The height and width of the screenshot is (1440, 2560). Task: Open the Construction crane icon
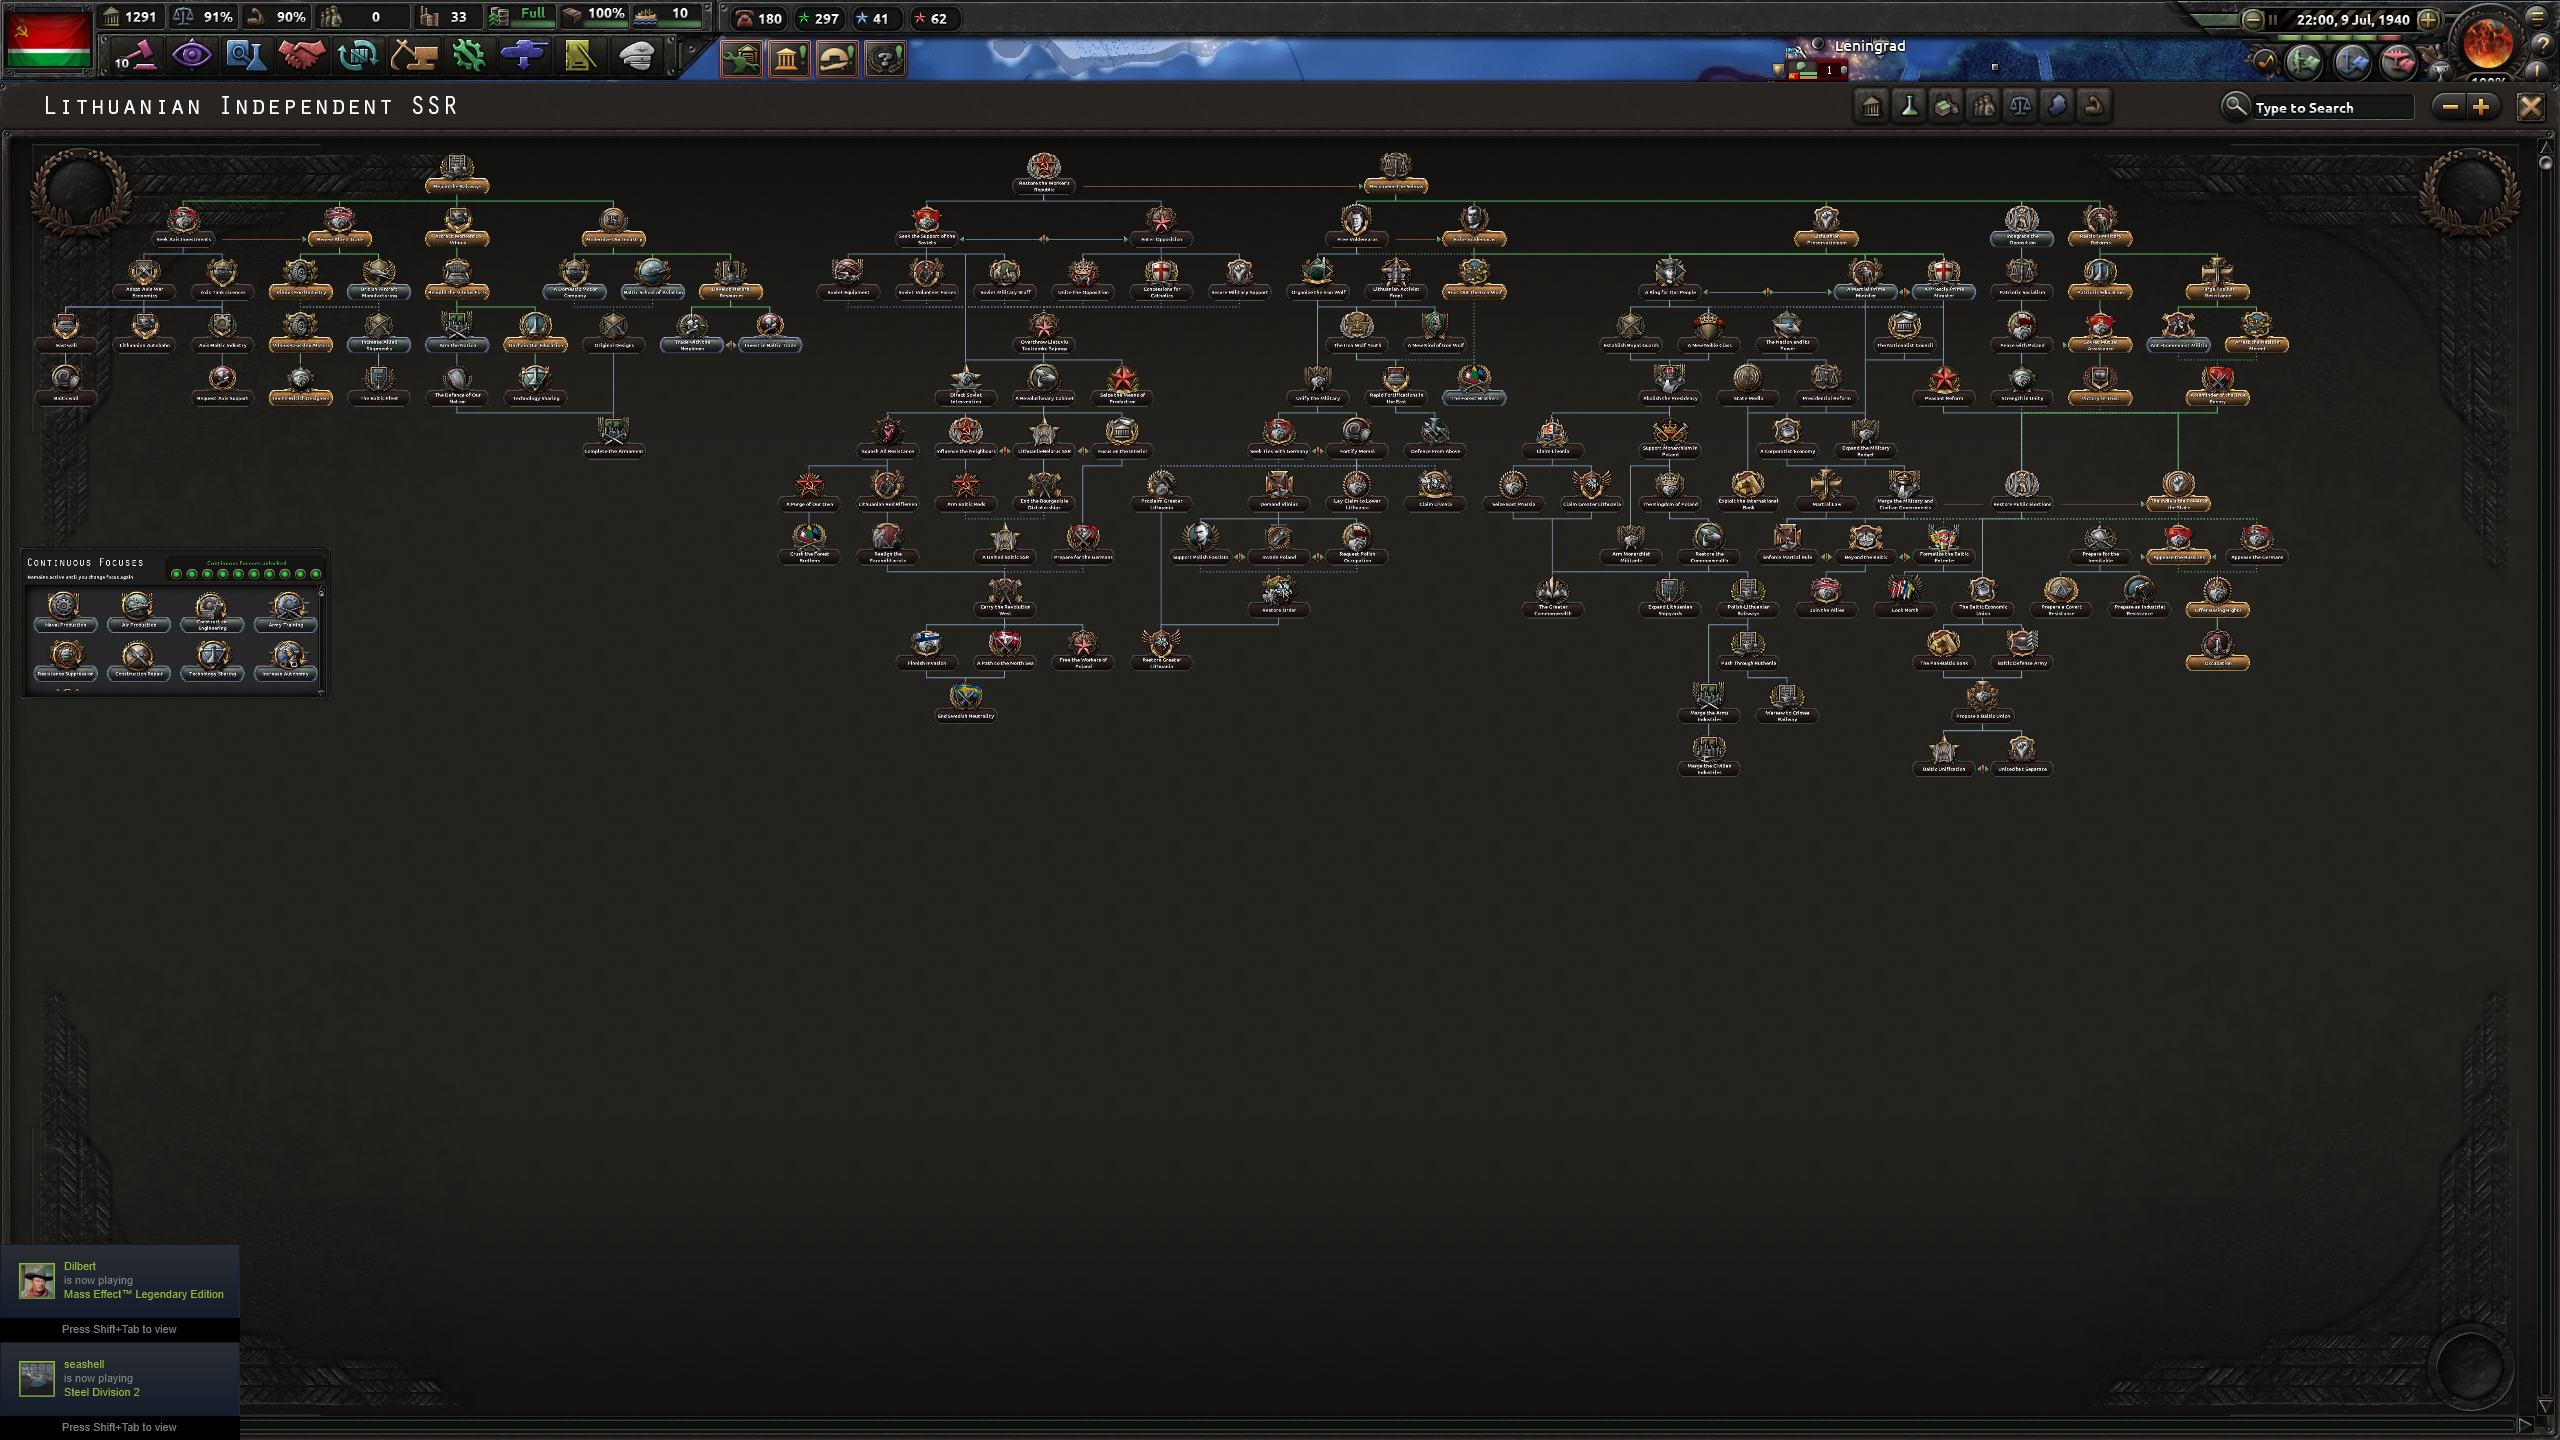413,55
